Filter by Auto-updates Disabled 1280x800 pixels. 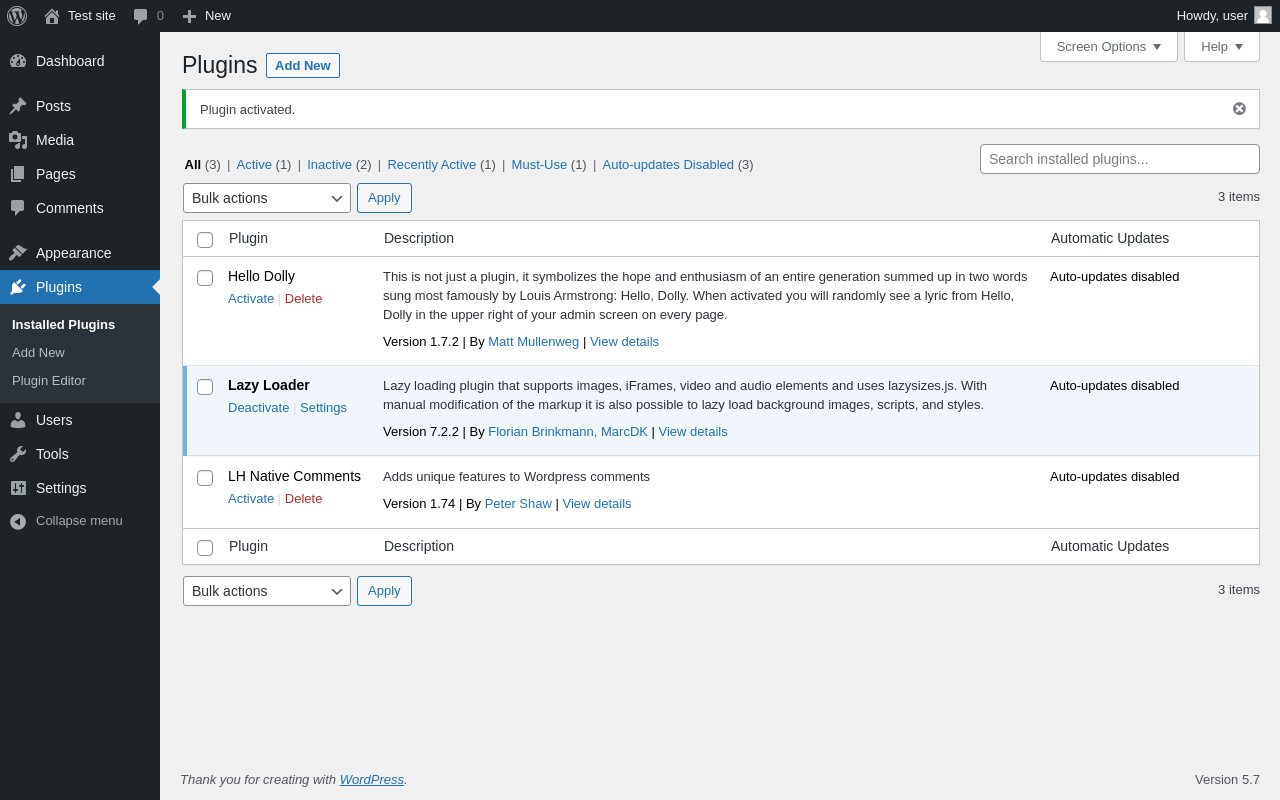click(x=668, y=165)
